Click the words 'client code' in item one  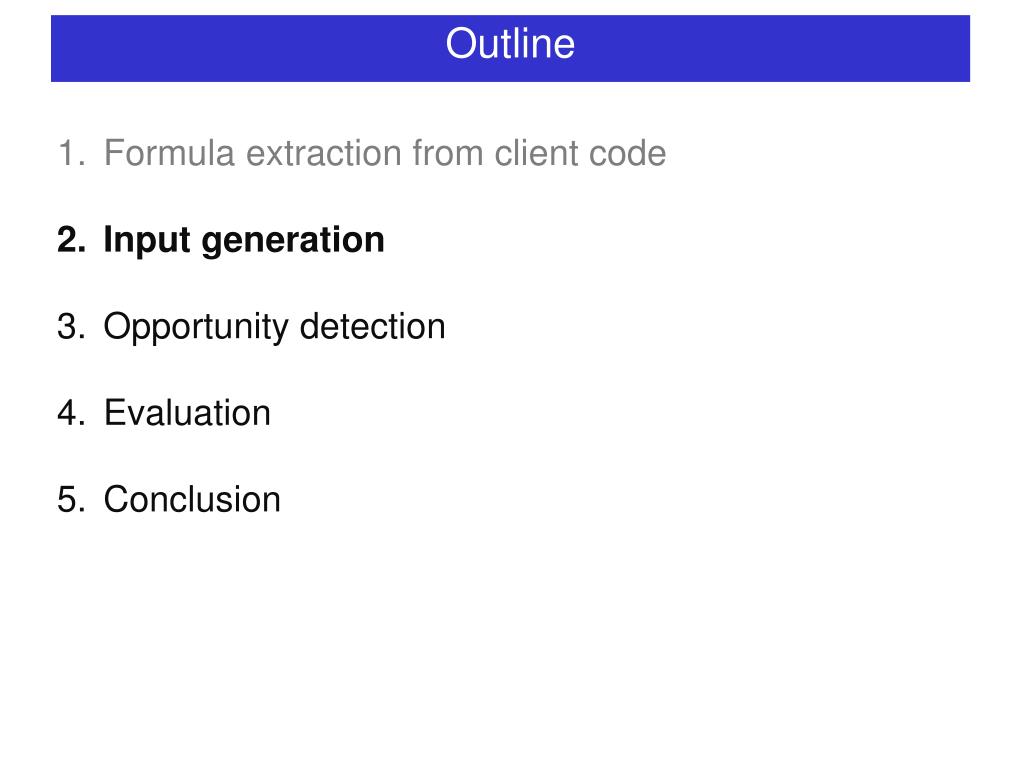[x=581, y=153]
